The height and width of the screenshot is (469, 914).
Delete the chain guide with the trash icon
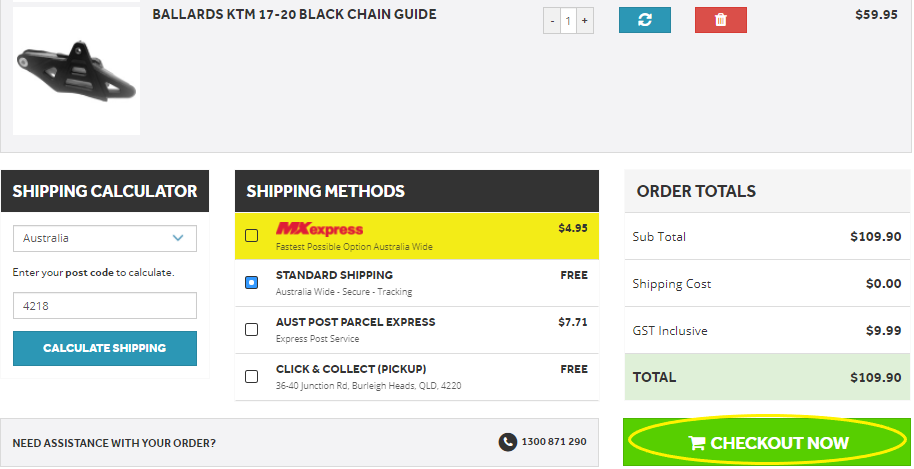[x=720, y=20]
